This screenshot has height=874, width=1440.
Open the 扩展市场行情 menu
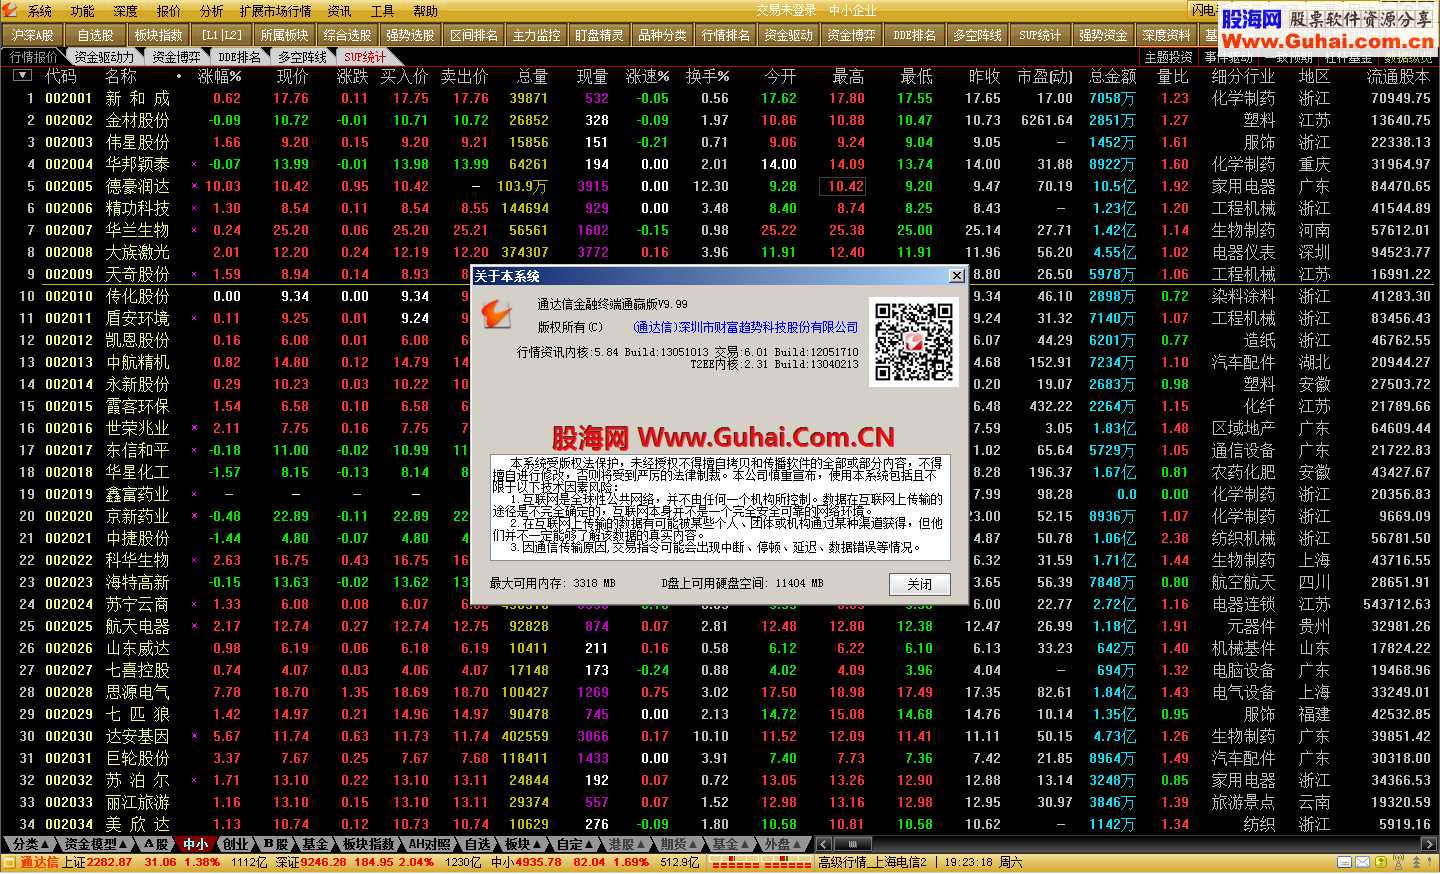(276, 11)
